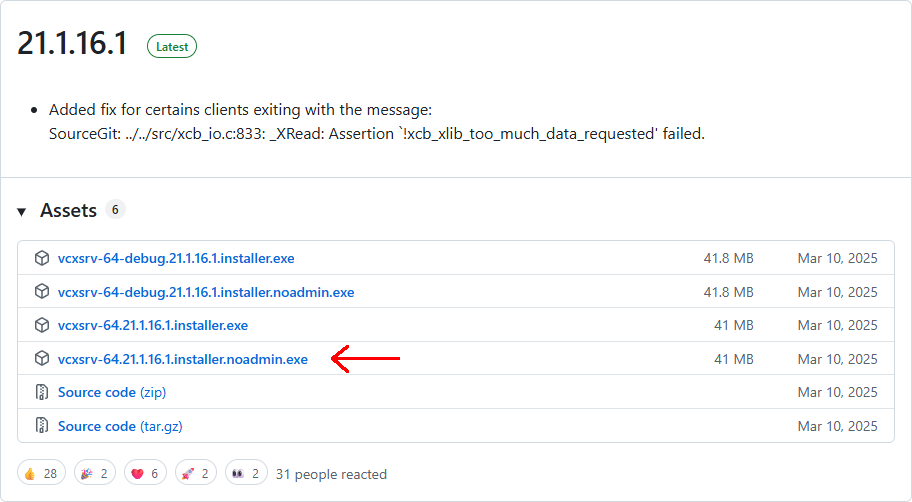Download vcxsrv-64-debug.21.1.16.1.installer.noadmin.exe
Screen dimensions: 912x502
[x=206, y=292]
